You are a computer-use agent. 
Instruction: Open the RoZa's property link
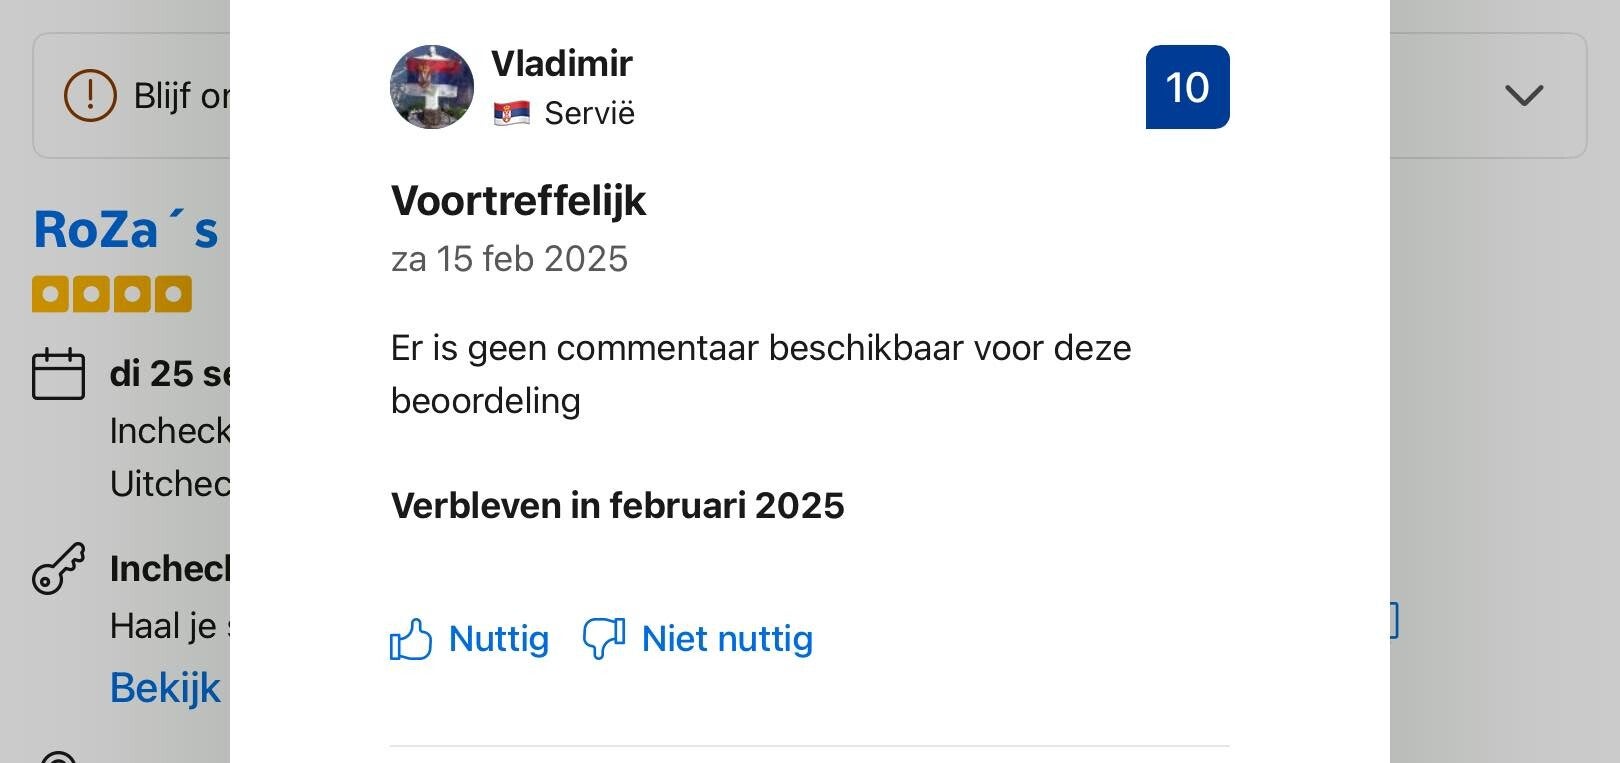coord(126,230)
